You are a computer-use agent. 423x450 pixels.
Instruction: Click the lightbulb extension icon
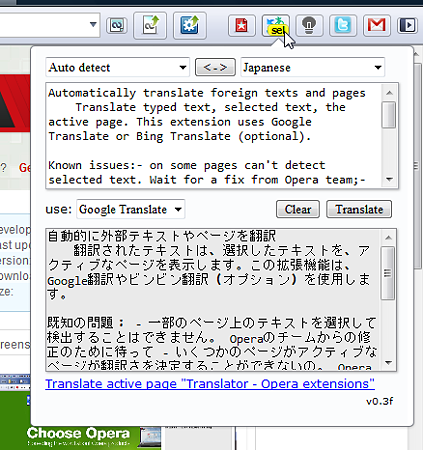[x=309, y=25]
